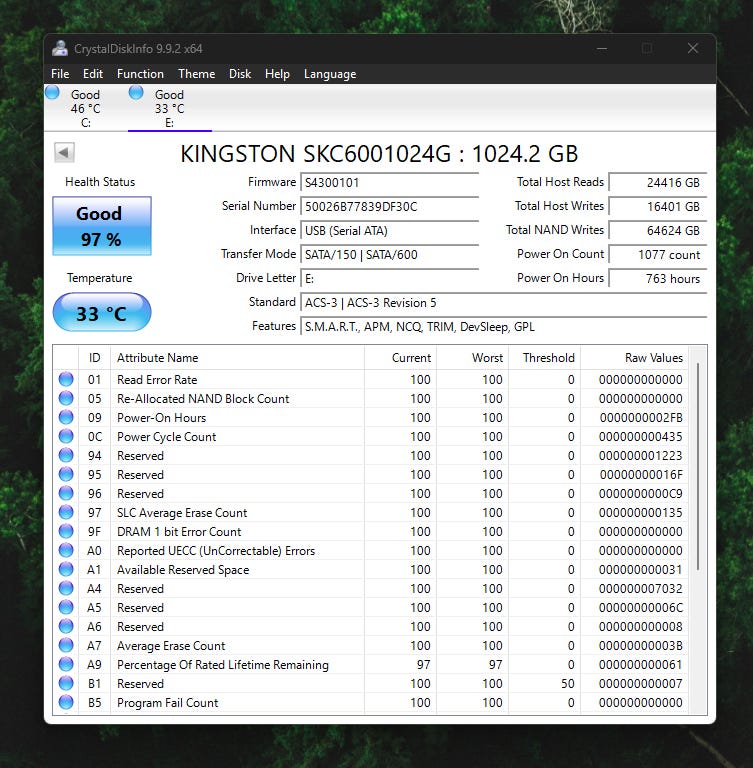Select Available Reserved Space text
The width and height of the screenshot is (753, 768).
183,570
